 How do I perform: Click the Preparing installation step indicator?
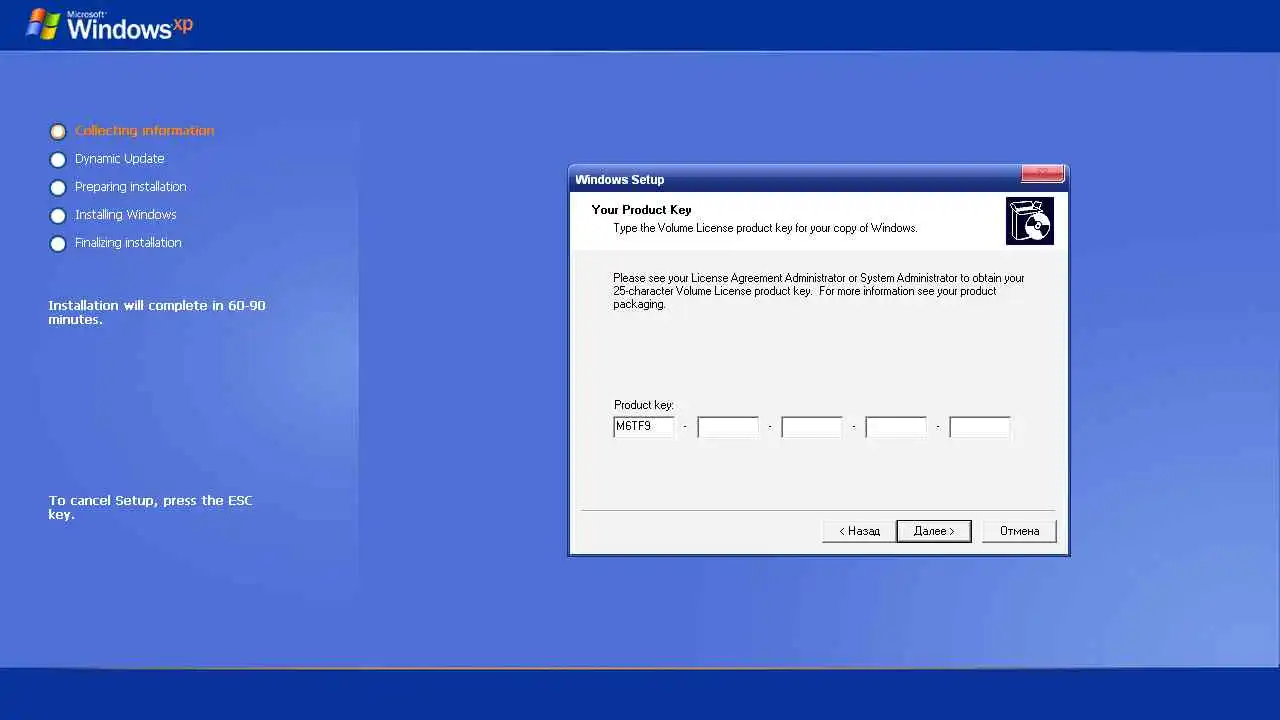58,187
